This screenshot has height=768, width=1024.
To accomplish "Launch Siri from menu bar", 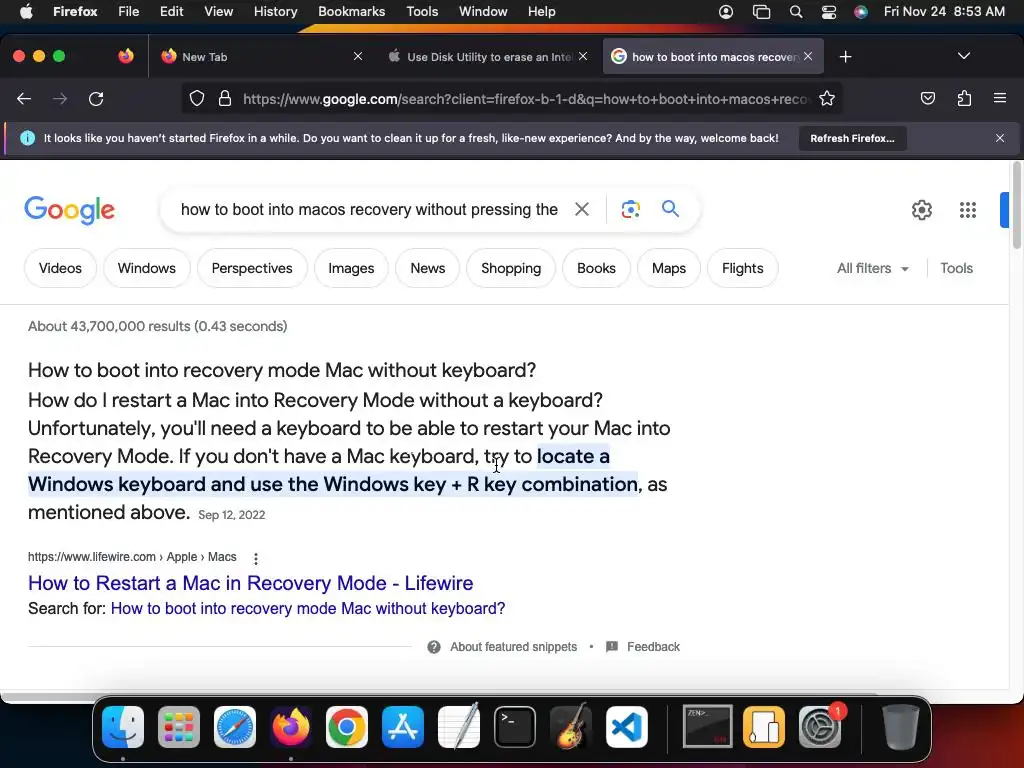I will (x=861, y=12).
